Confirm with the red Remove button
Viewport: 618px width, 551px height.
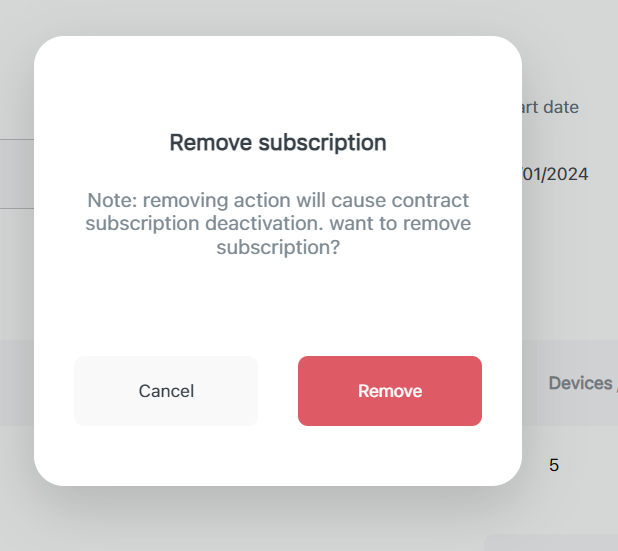click(390, 391)
